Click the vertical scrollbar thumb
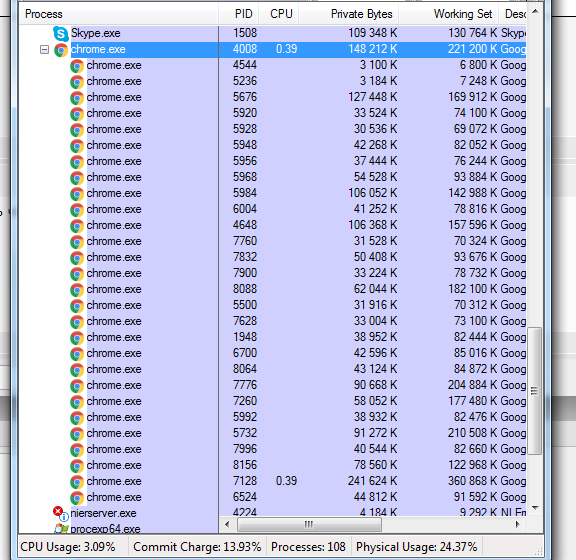Viewport: 576px width, 560px height. pyautogui.click(x=535, y=391)
